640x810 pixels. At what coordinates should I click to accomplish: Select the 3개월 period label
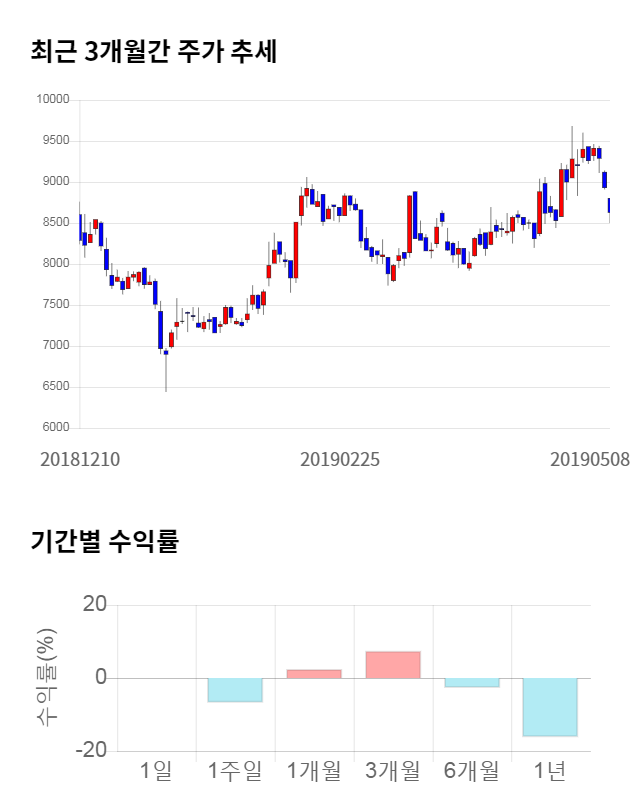coord(393,771)
